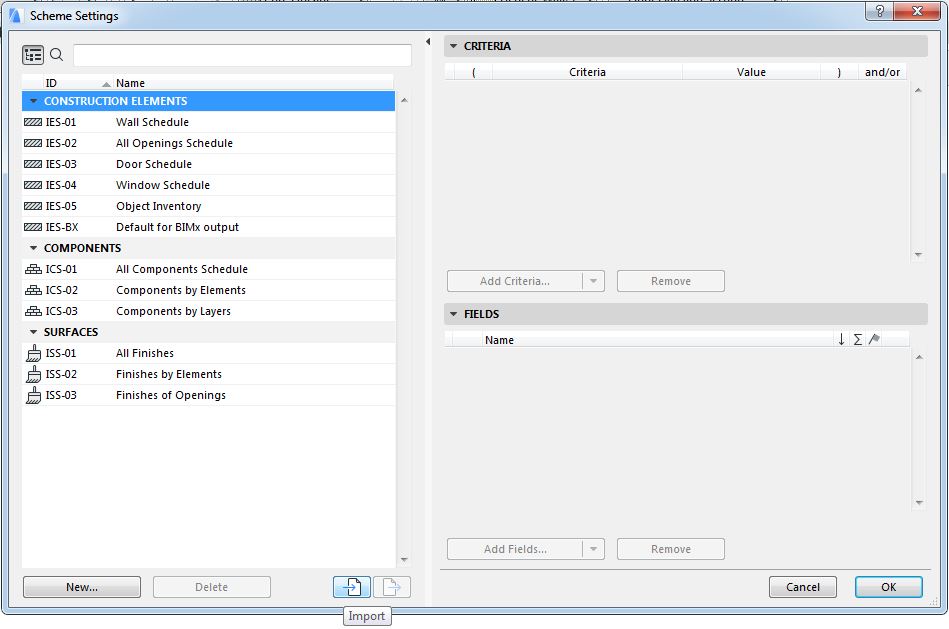Click Remove under the Fields list
This screenshot has height=629, width=949.
pos(671,549)
